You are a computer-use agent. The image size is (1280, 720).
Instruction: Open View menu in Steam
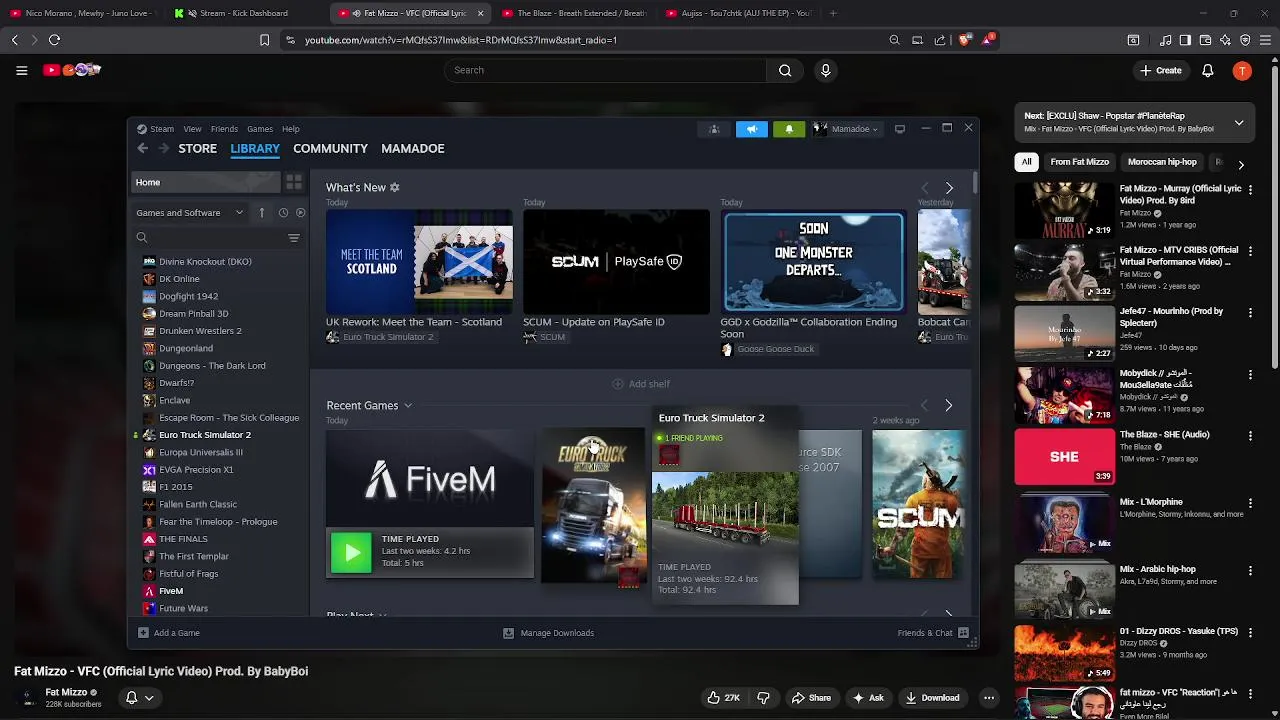point(192,129)
